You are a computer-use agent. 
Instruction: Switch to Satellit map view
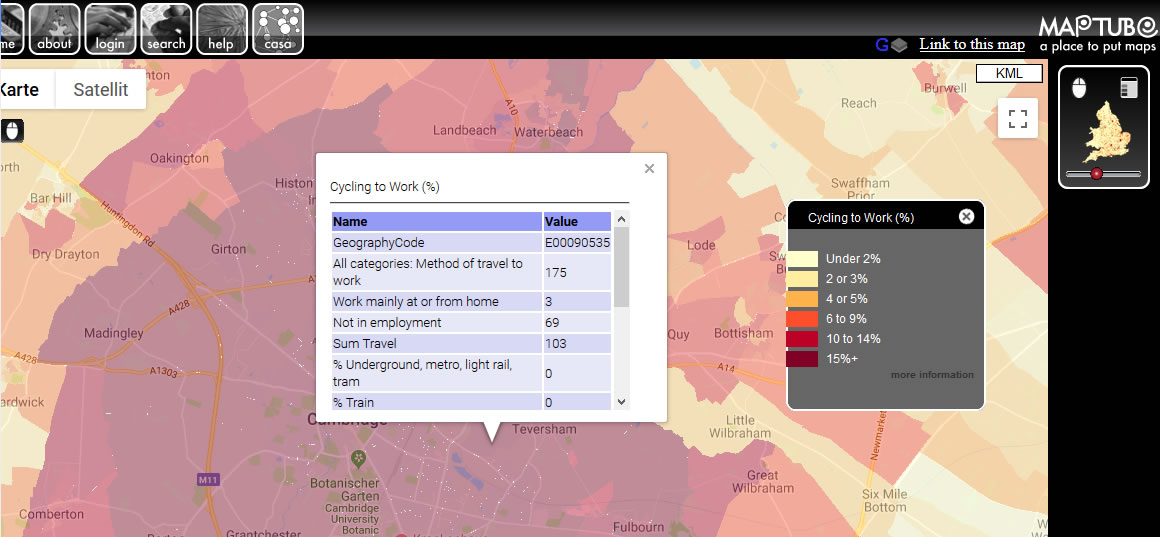click(101, 89)
